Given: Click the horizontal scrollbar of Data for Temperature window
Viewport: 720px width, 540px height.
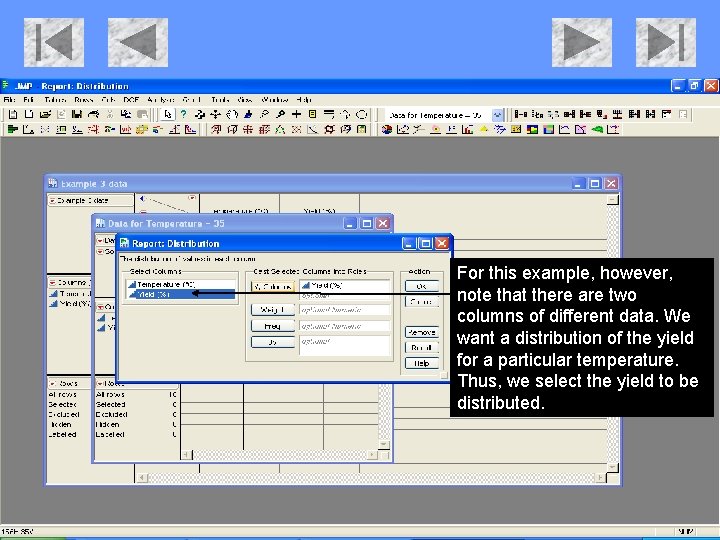Looking at the screenshot, I should coord(280,455).
